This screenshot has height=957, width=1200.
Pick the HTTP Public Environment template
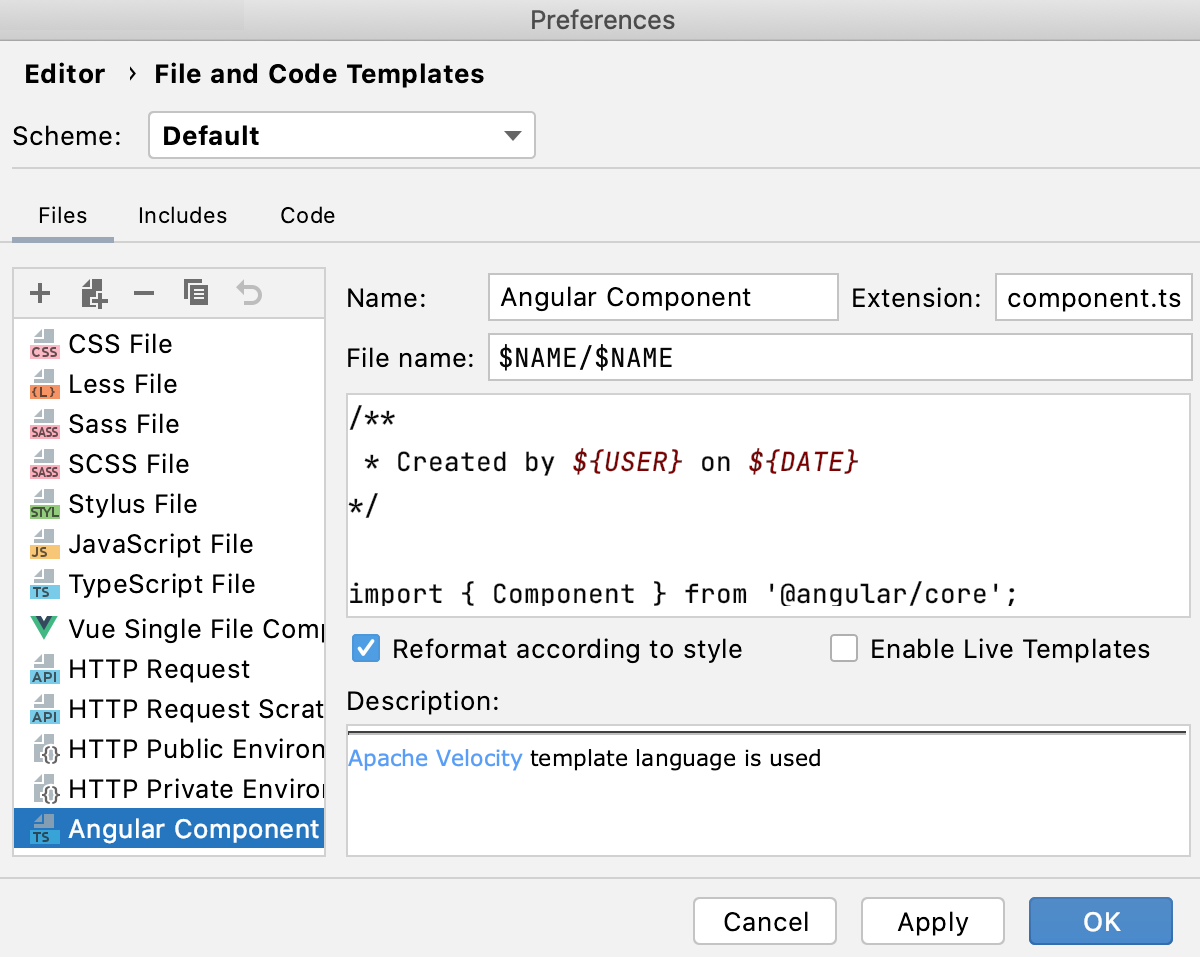coord(169,749)
